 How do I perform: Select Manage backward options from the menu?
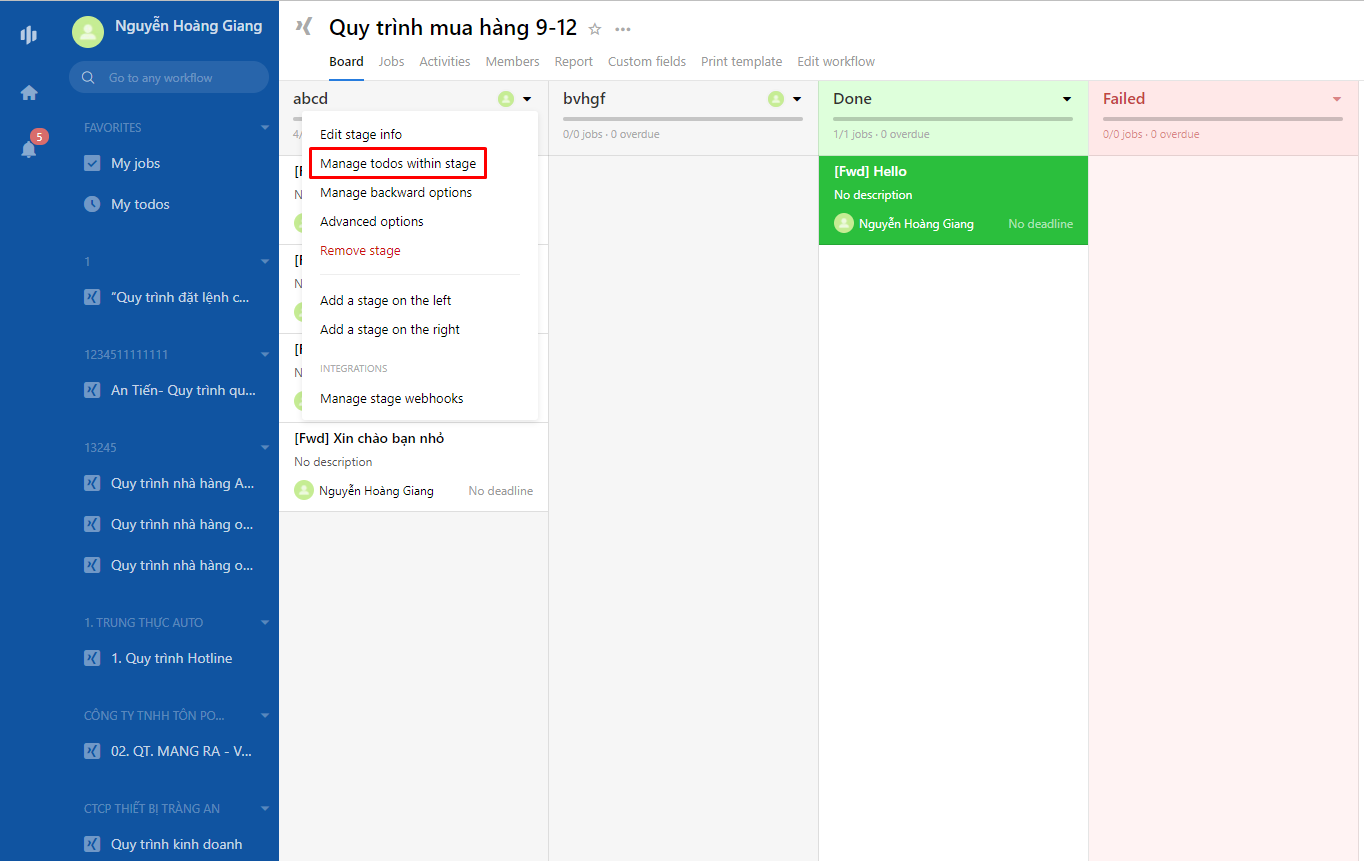point(395,192)
